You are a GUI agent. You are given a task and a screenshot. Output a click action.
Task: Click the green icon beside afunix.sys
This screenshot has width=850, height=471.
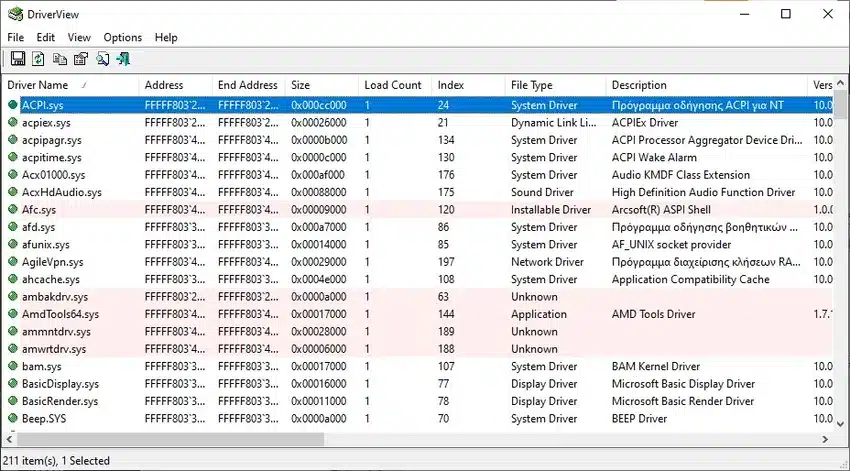12,244
